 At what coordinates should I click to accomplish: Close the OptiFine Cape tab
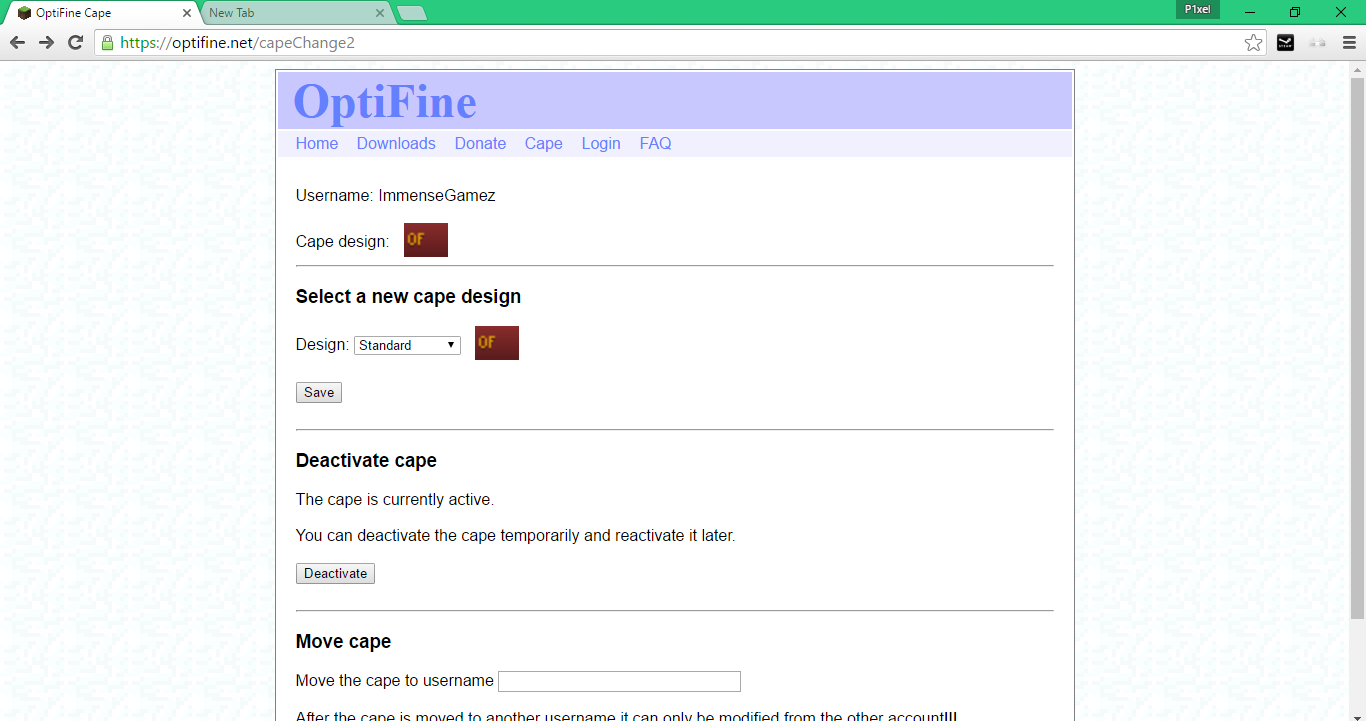(x=186, y=13)
